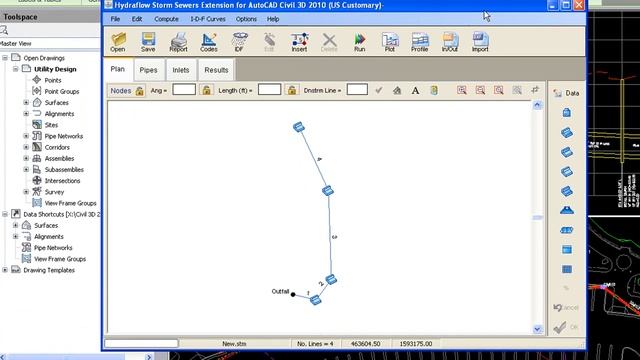The height and width of the screenshot is (360, 640).
Task: Expand the Survey node
Action: pyautogui.click(x=26, y=191)
